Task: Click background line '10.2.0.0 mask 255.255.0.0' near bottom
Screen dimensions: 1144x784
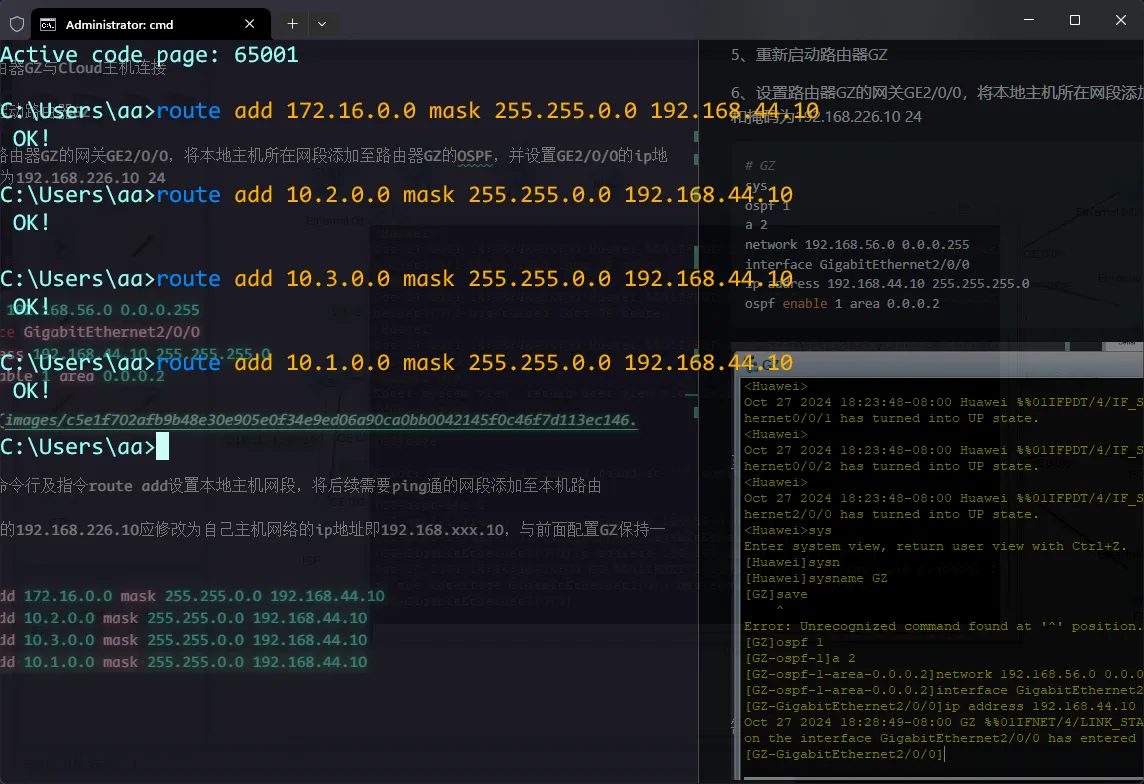Action: tap(134, 618)
